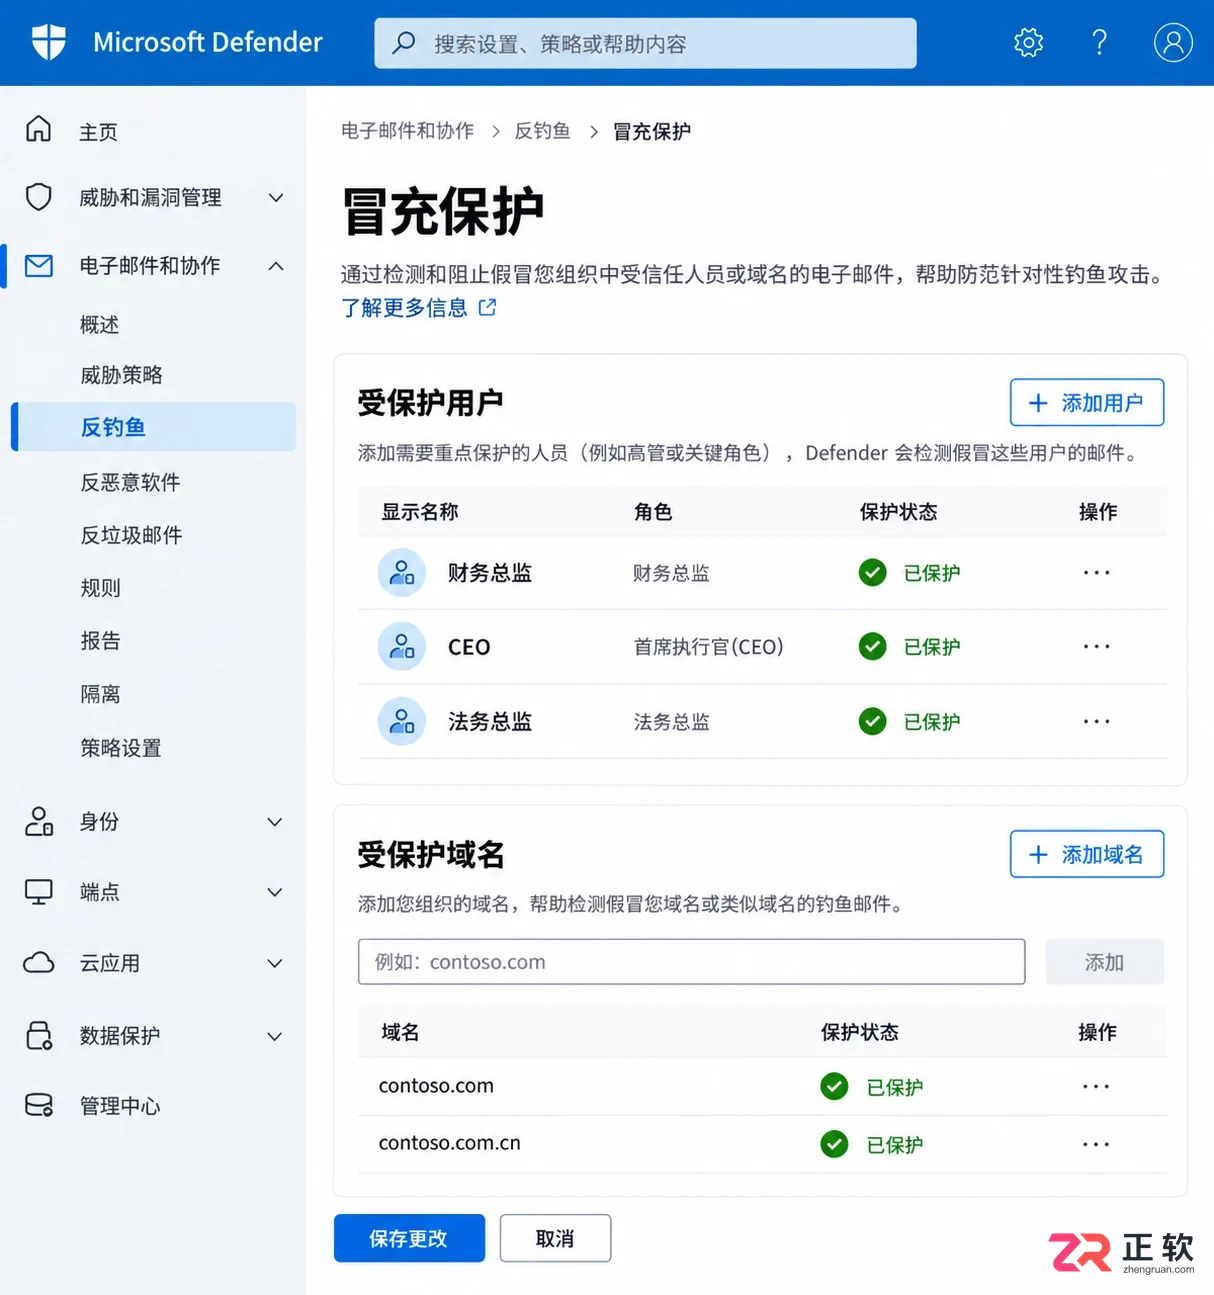This screenshot has width=1214, height=1295.
Task: Click the 添加 button beside the domain field
Action: pos(1105,962)
